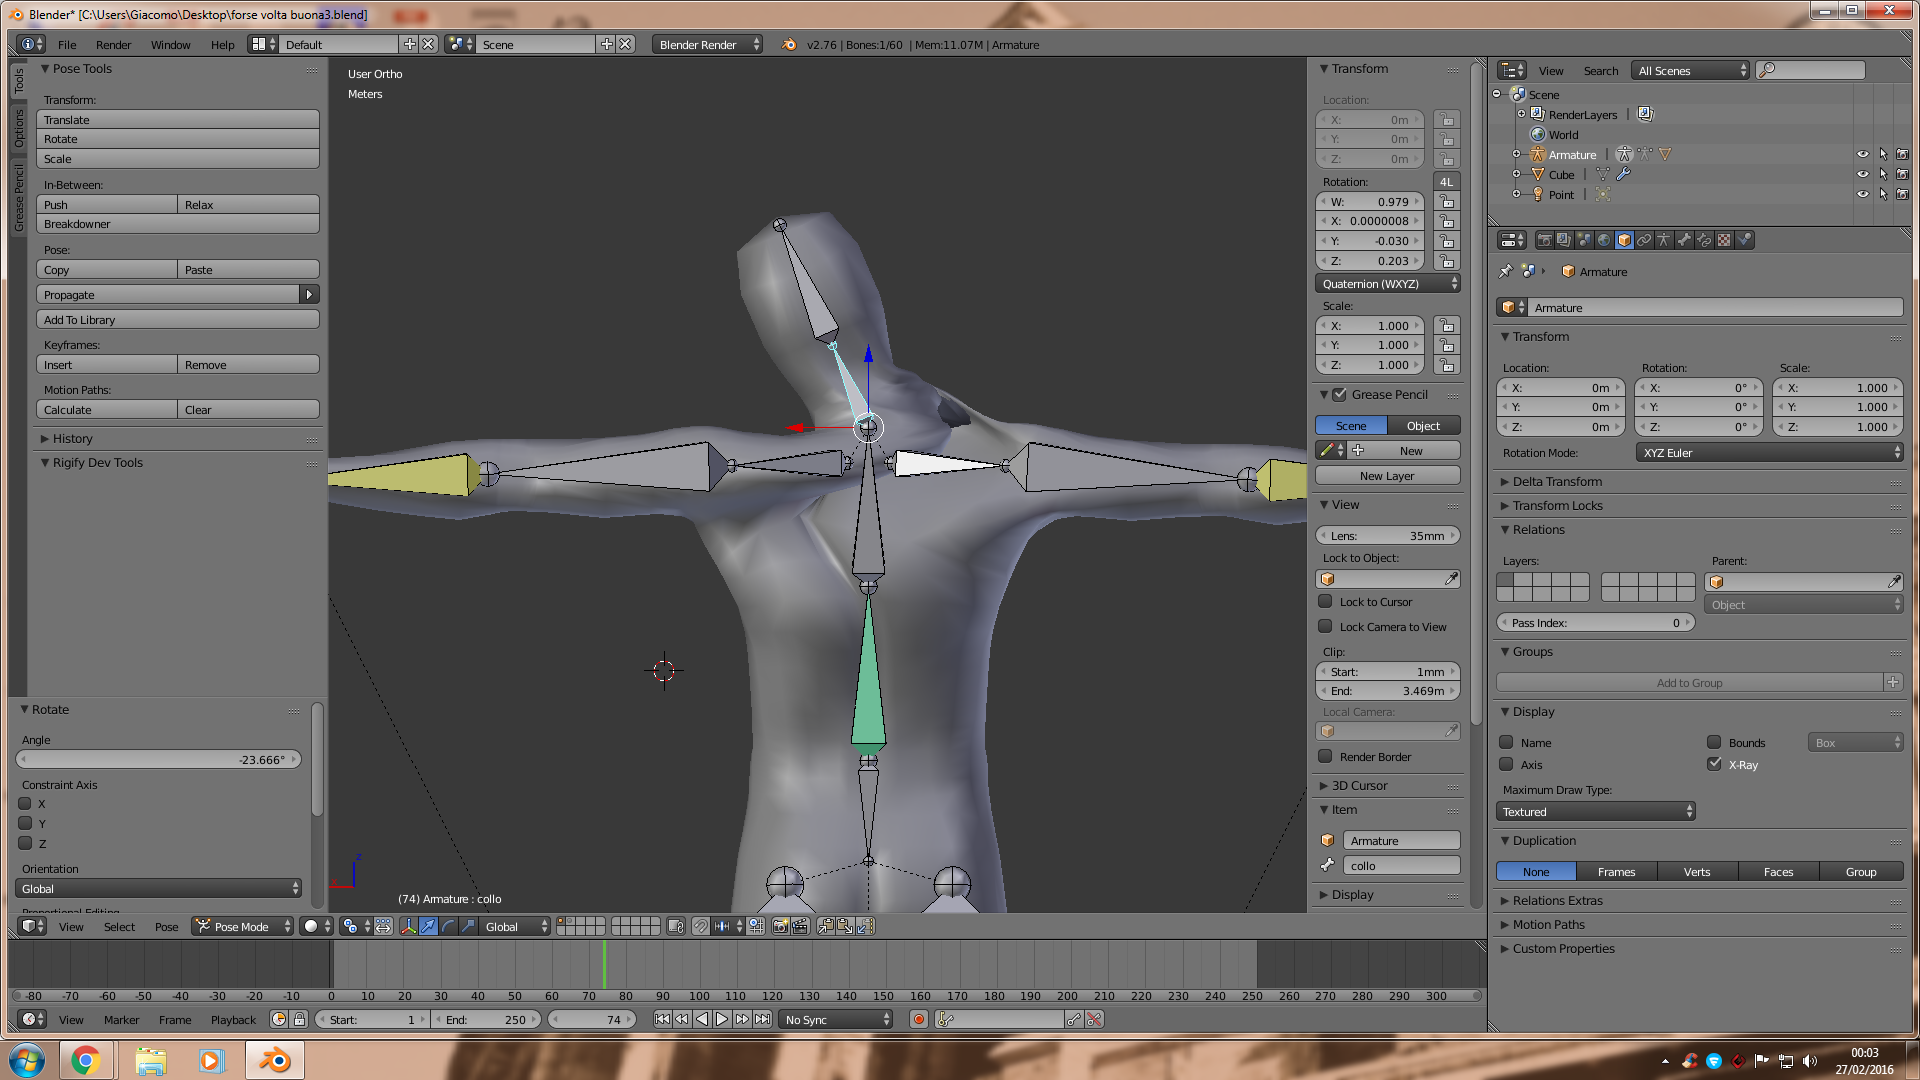Screen dimensions: 1920x1080
Task: Open the Help menu
Action: pos(222,44)
